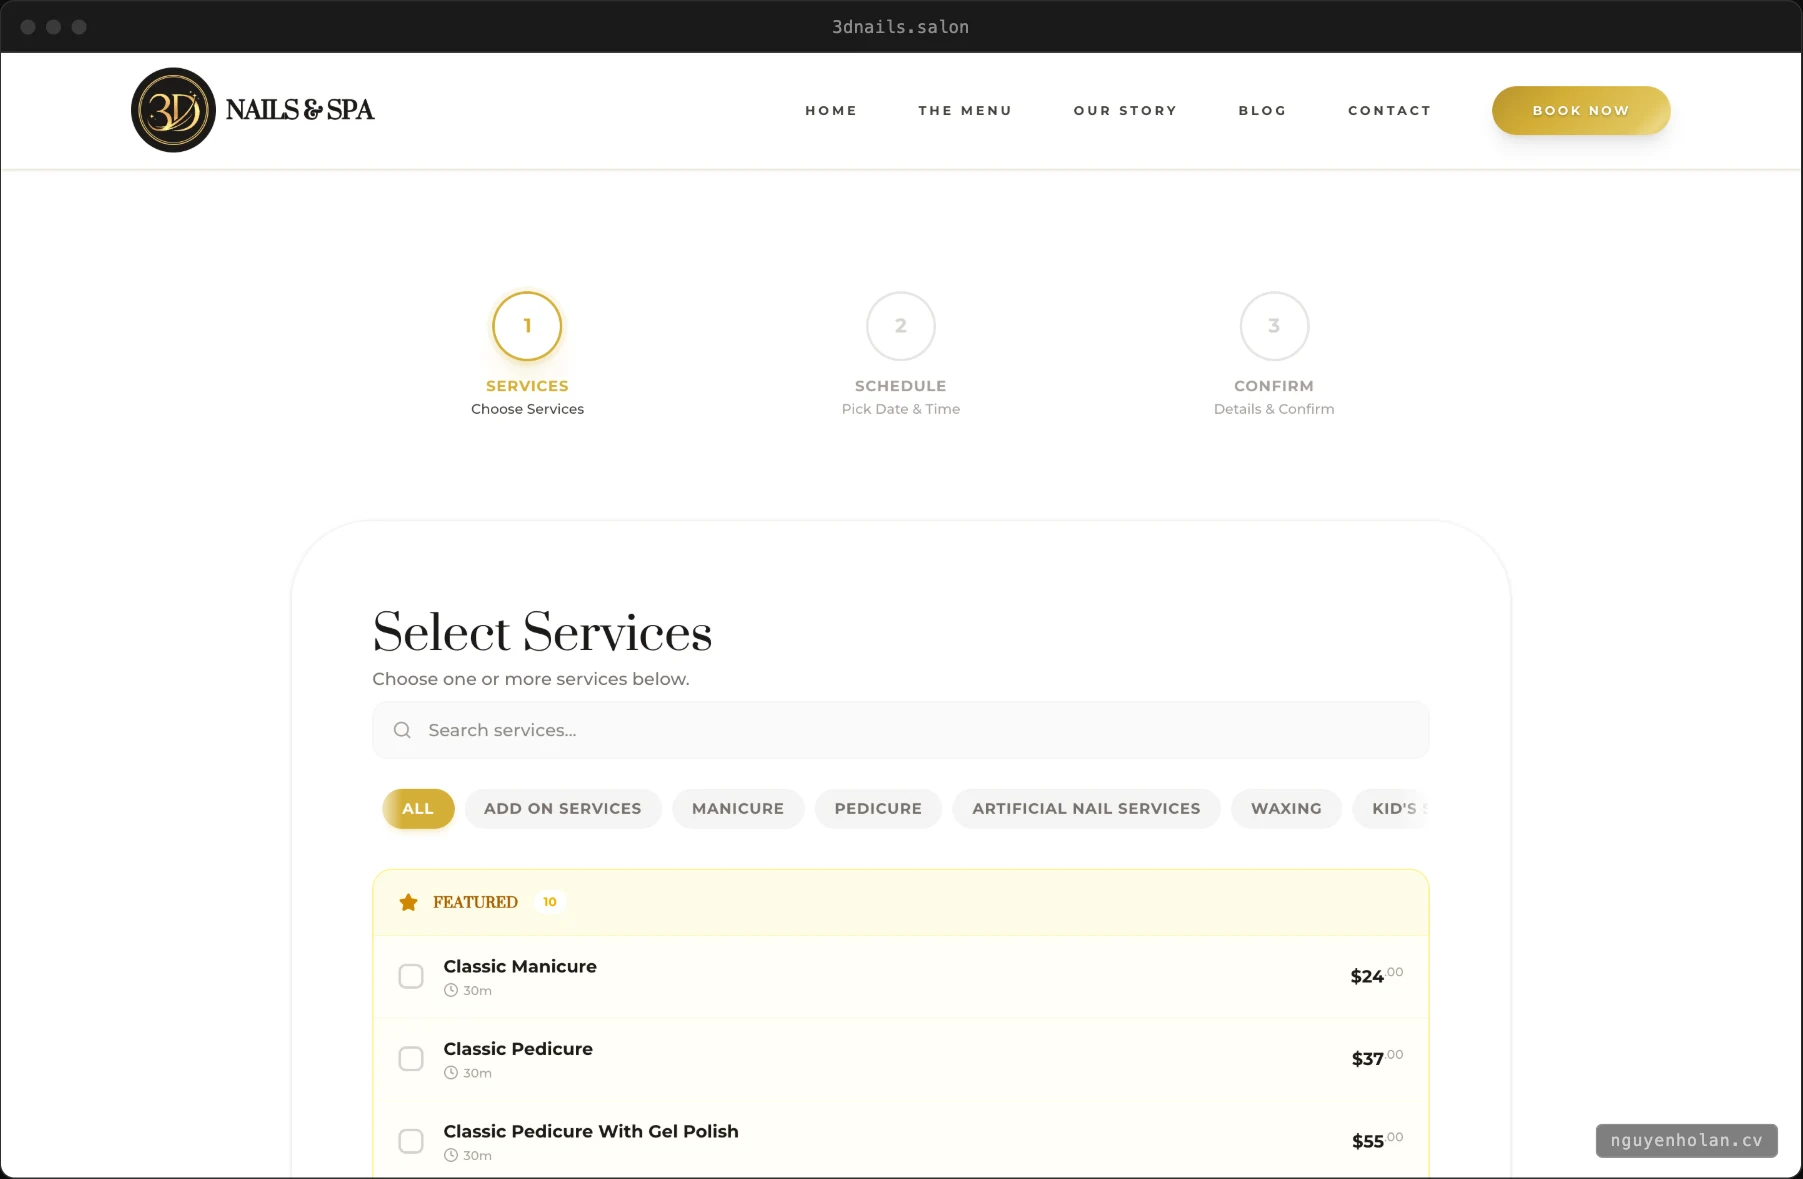Click clock icon under Classic Pedicure With Gel Polish
Image resolution: width=1803 pixels, height=1179 pixels.
451,1155
